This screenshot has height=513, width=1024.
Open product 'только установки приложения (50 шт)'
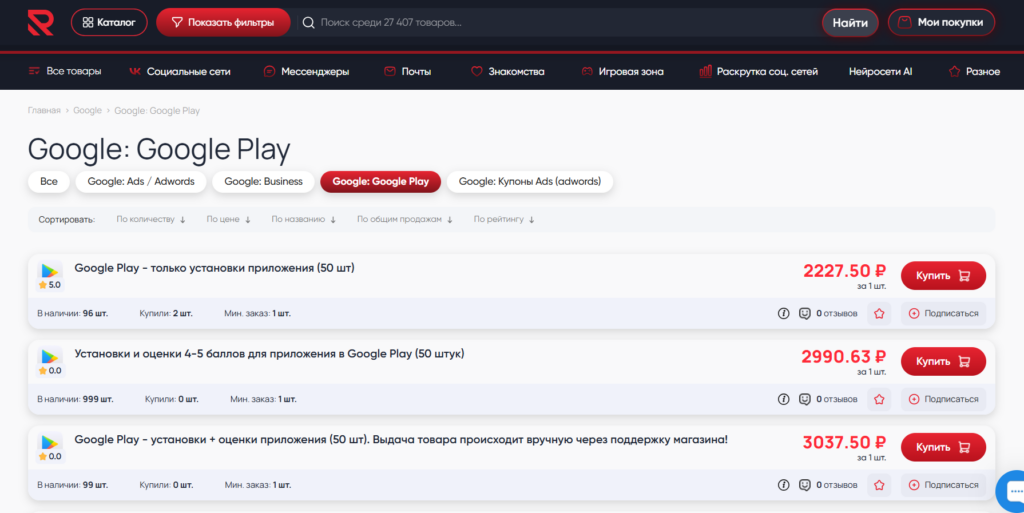(214, 268)
